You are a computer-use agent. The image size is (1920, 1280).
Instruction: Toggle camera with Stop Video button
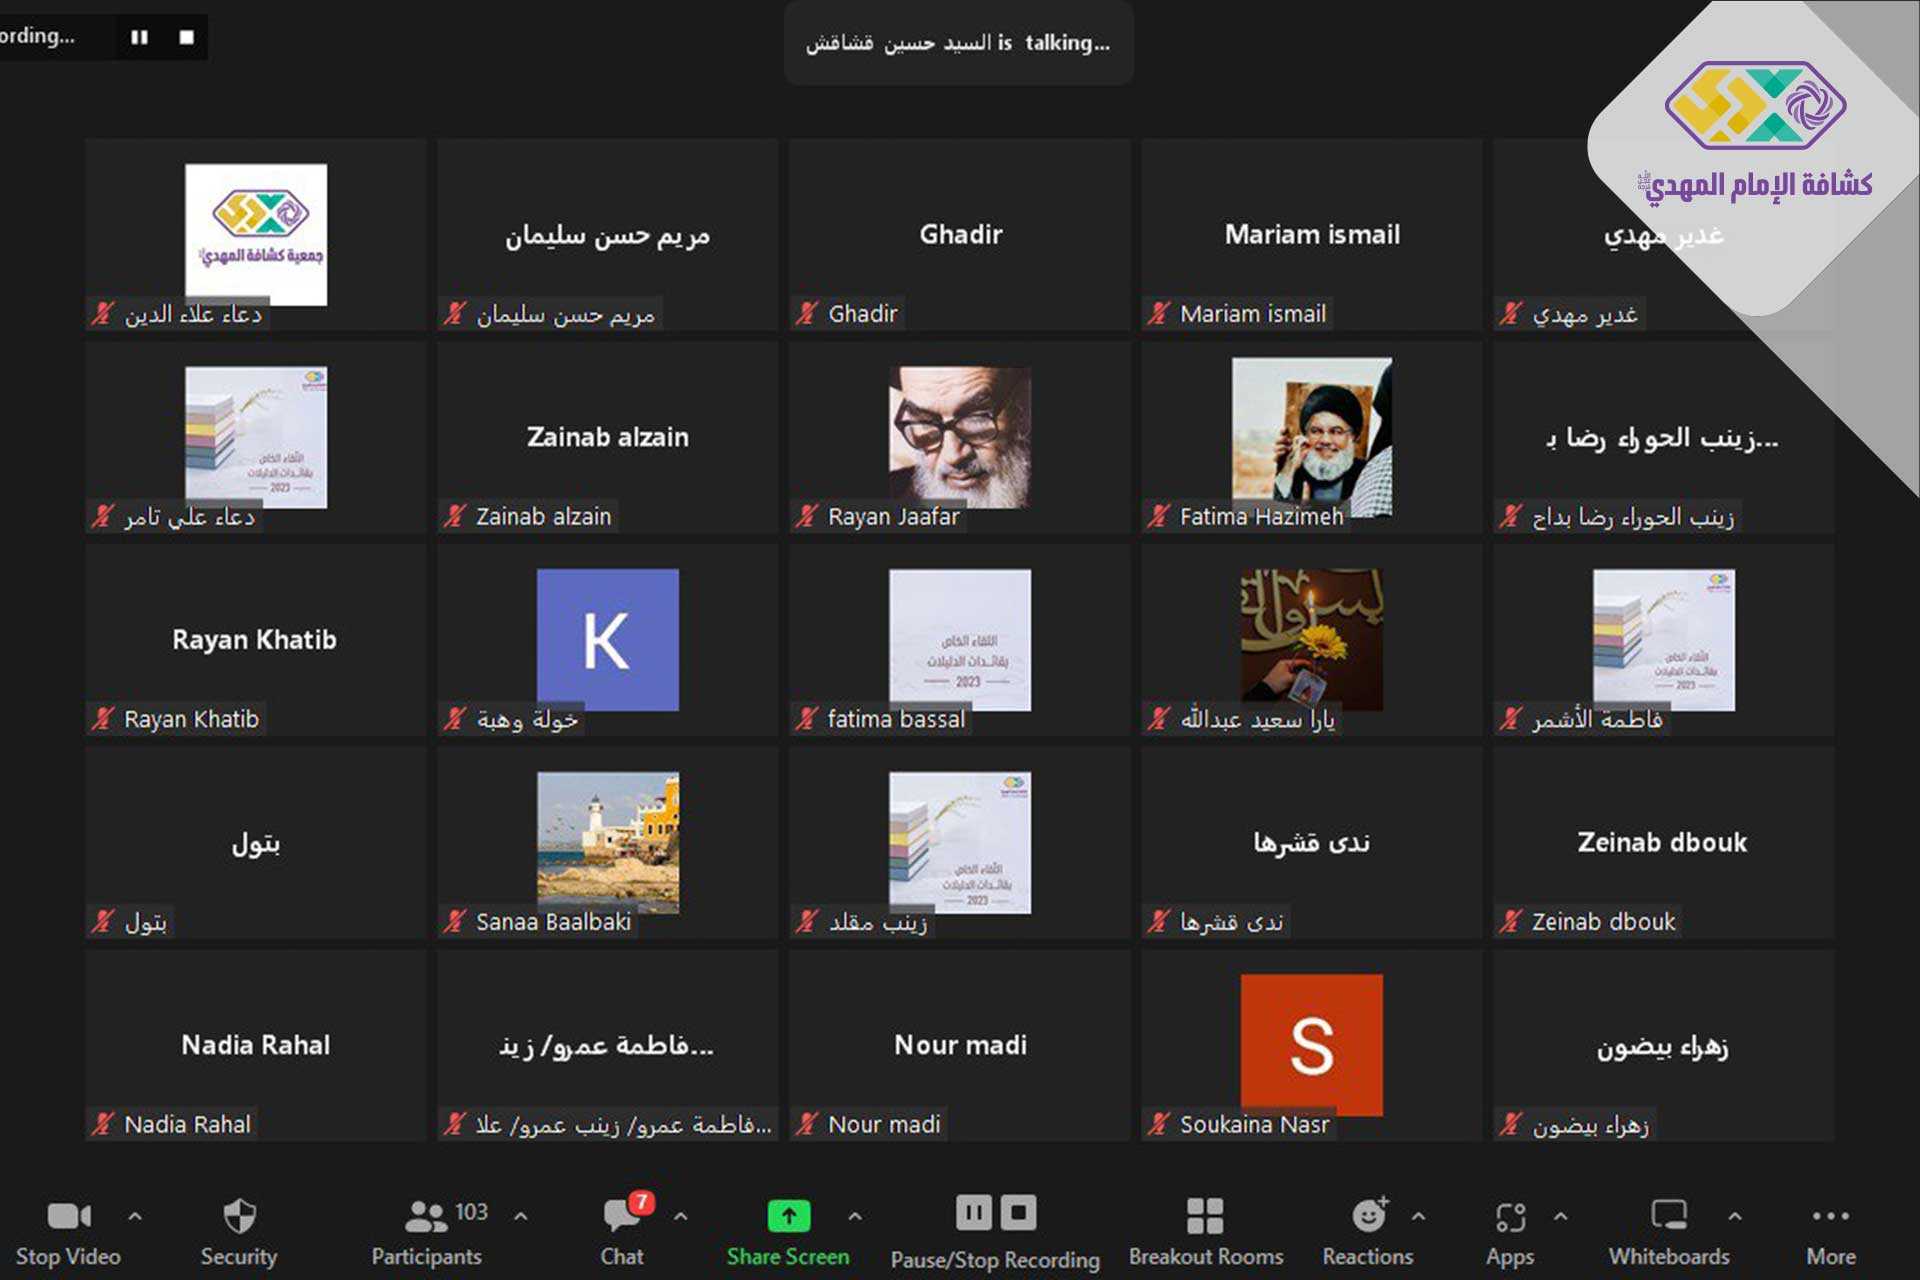pos(68,1216)
